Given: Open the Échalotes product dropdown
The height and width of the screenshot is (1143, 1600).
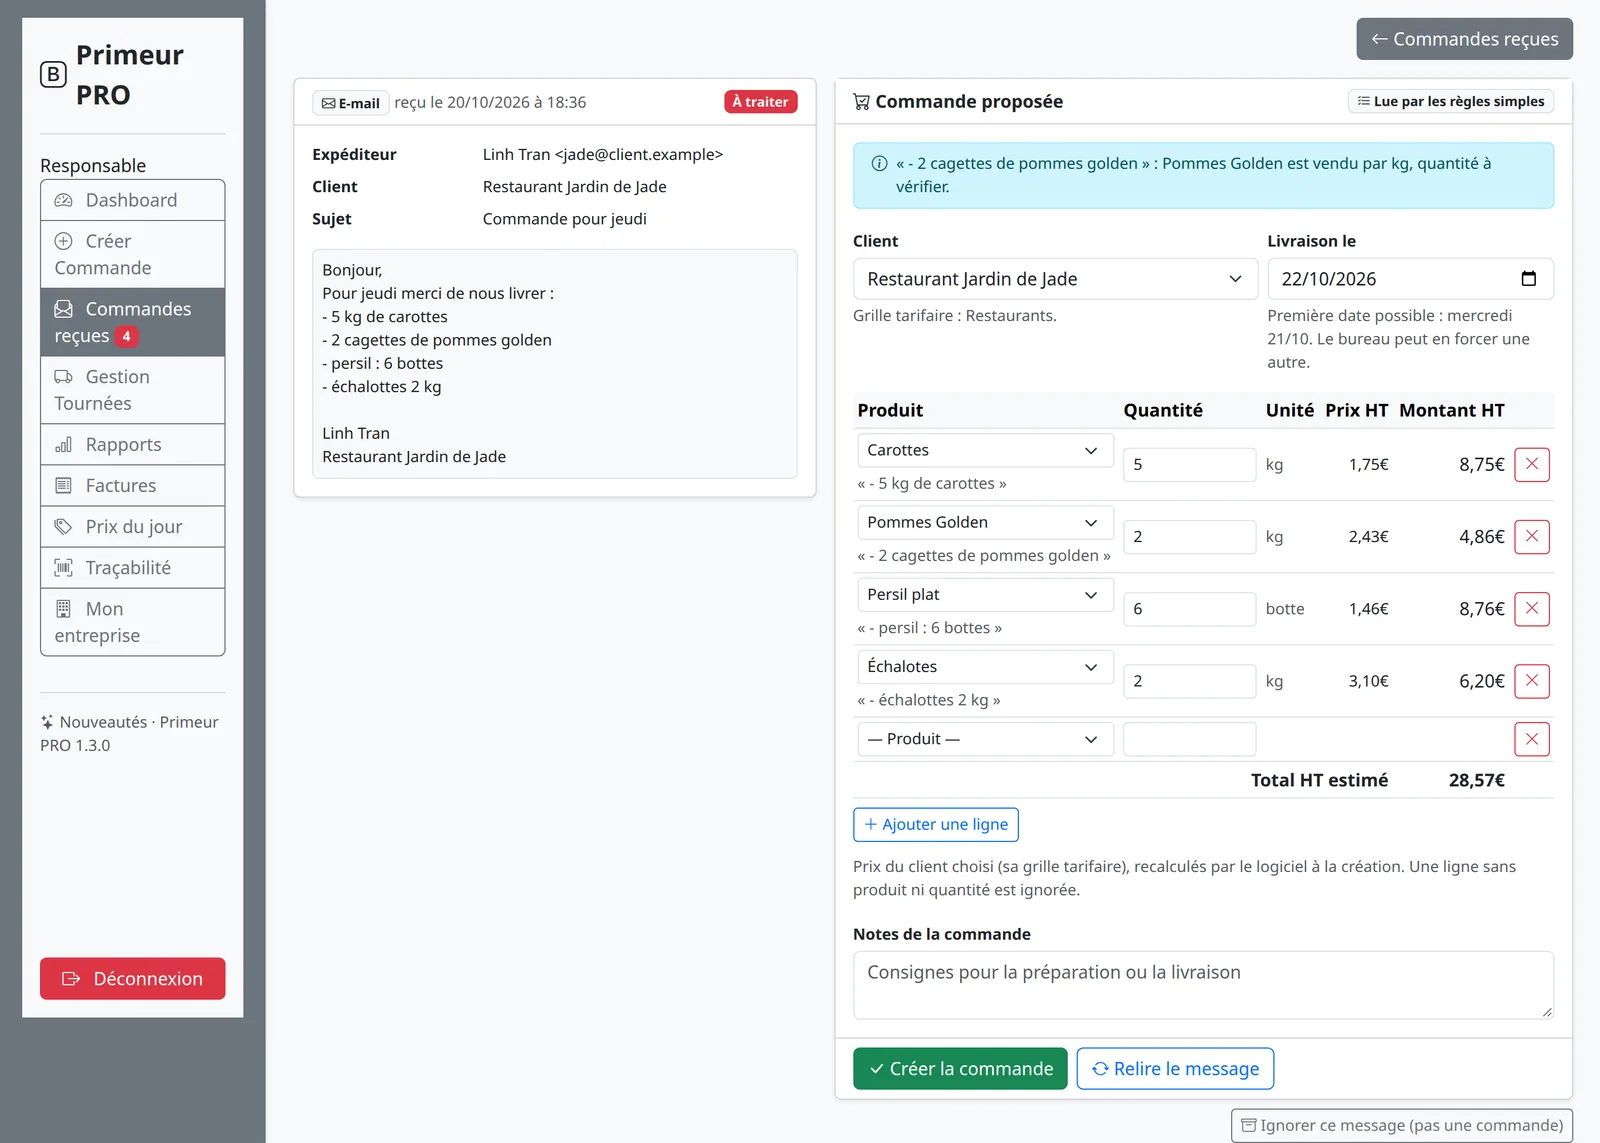Looking at the screenshot, I should 985,667.
